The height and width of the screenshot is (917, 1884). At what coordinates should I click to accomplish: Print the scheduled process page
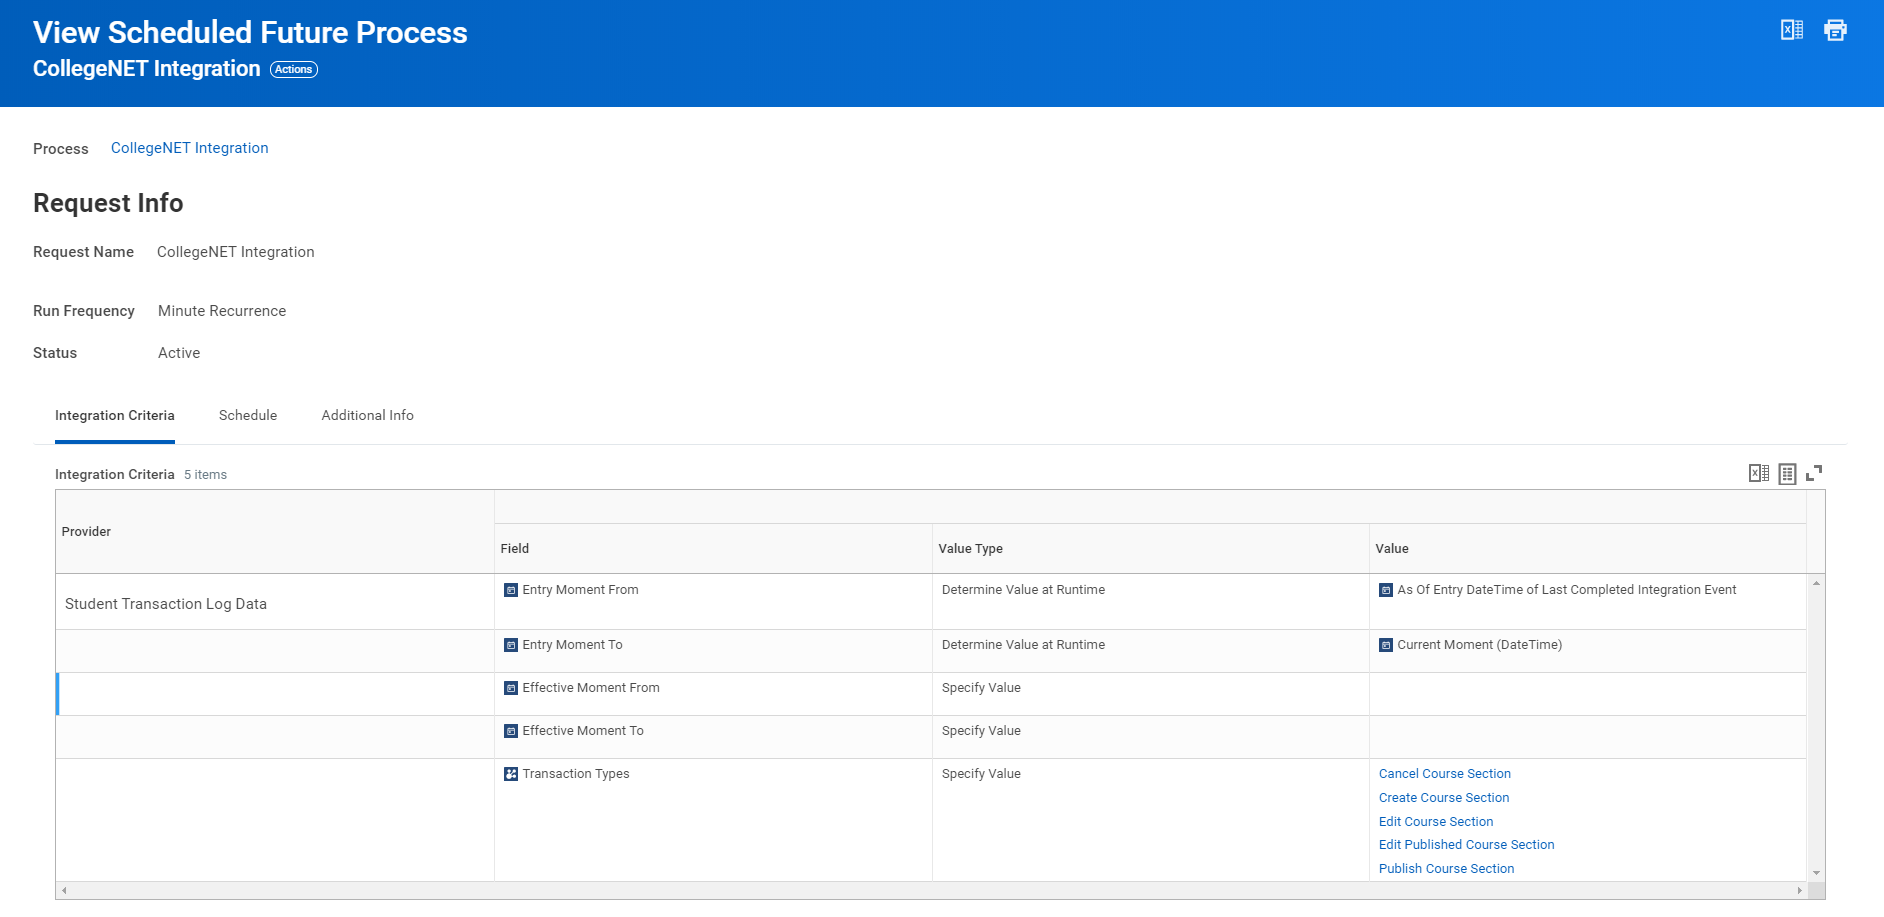tap(1835, 30)
